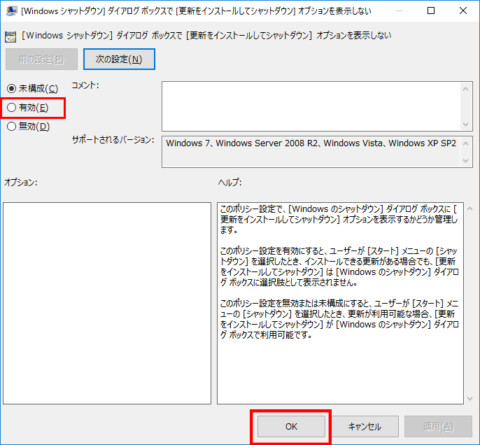The image size is (480, 445).
Task: Click the 次の設定(N) button
Action: 119,59
